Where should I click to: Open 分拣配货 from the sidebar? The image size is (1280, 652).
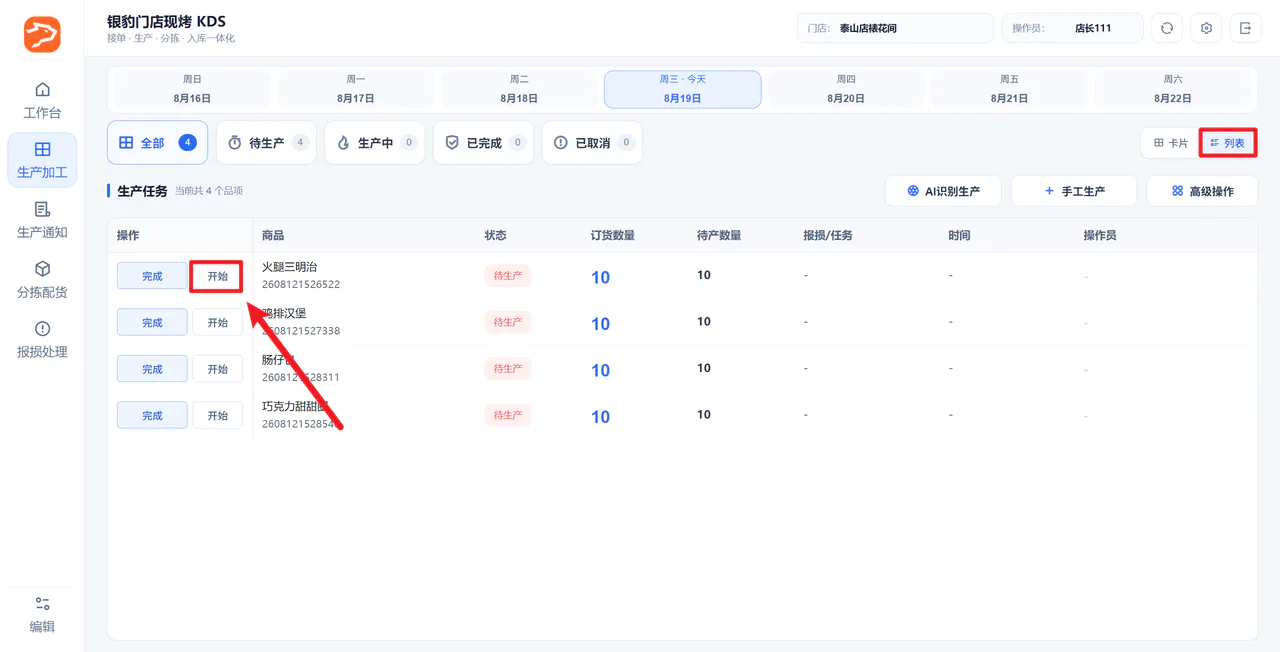tap(42, 280)
